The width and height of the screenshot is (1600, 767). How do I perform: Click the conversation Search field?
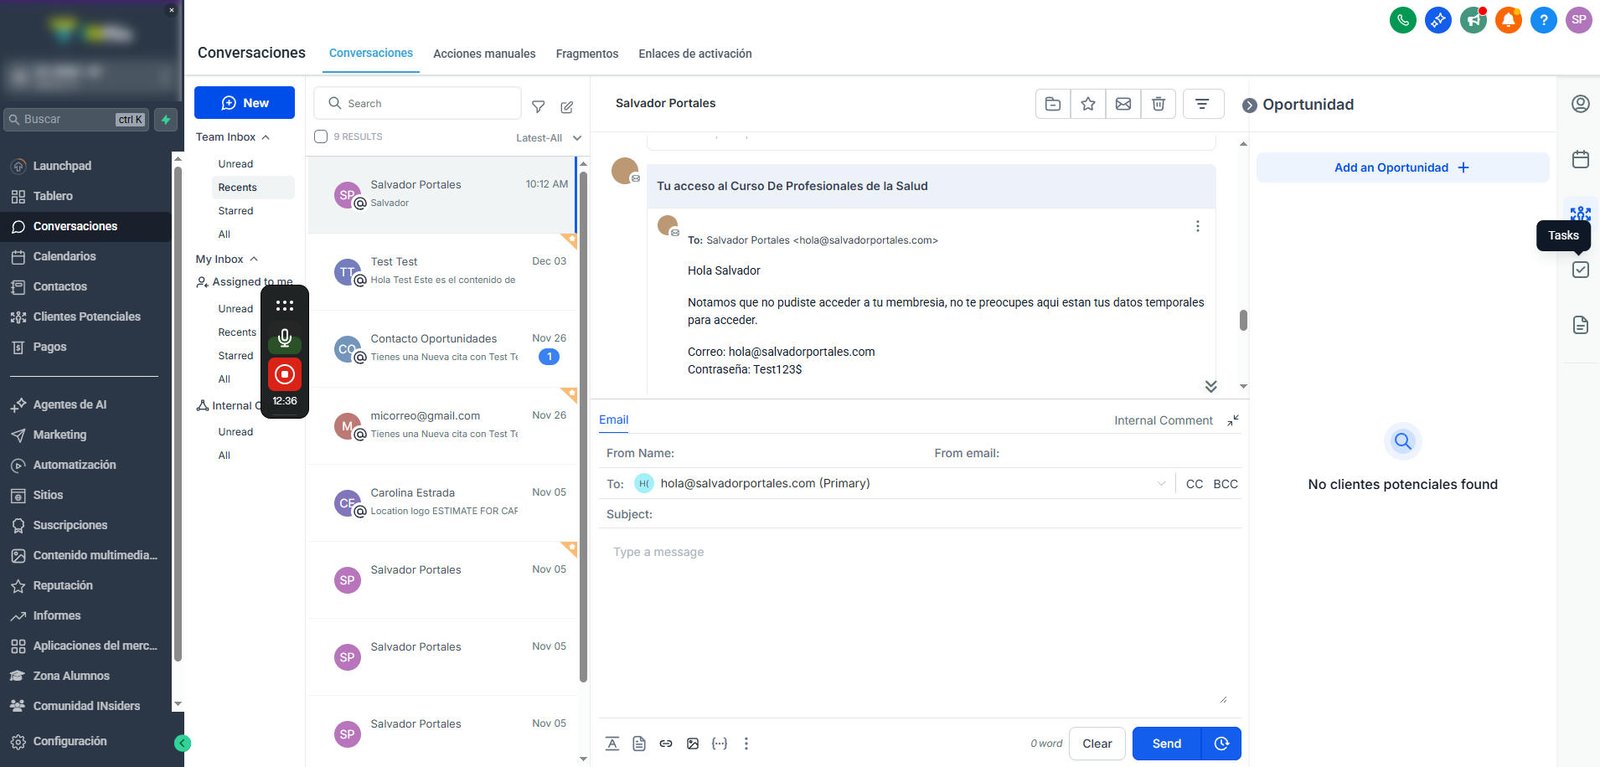(x=418, y=103)
